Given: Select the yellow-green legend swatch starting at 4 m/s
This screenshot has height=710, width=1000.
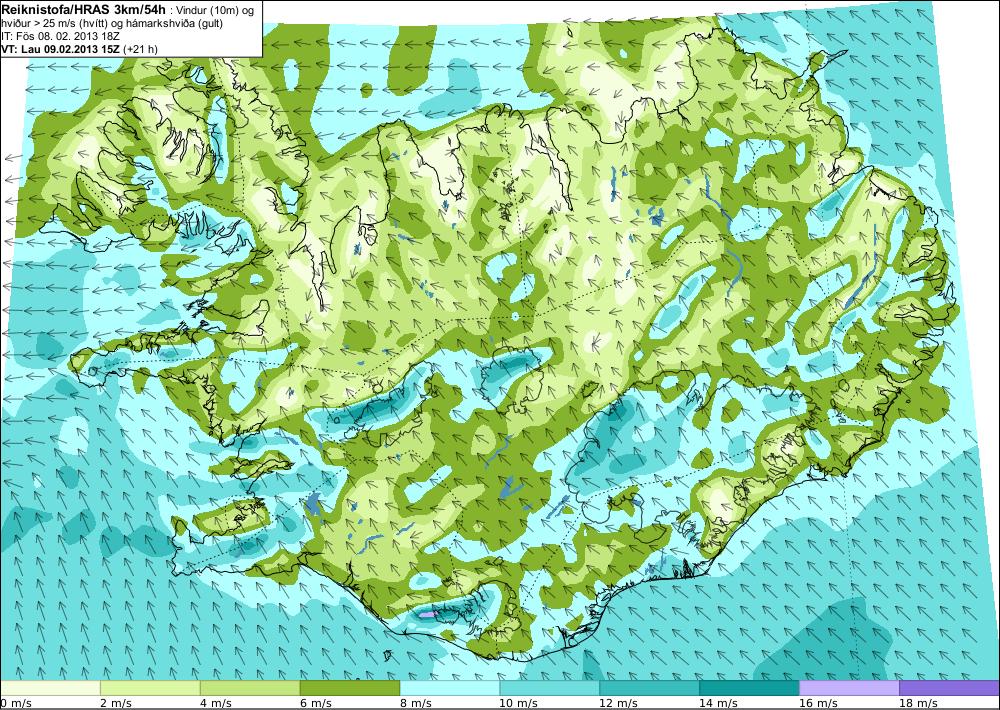Looking at the screenshot, I should pyautogui.click(x=250, y=688).
